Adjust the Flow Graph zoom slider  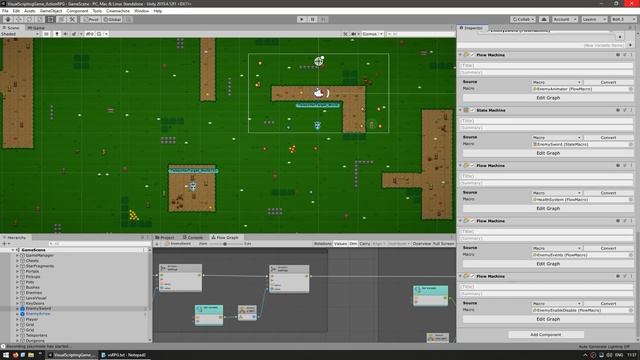tap(225, 244)
